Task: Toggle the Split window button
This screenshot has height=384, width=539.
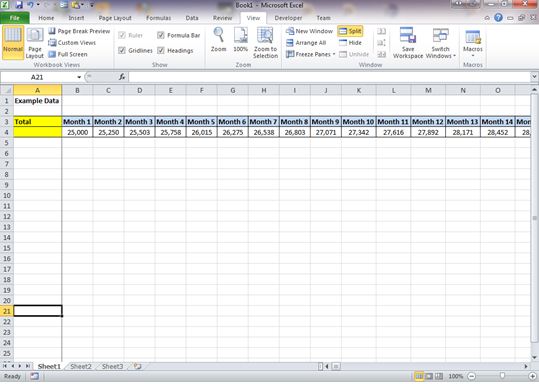Action: pos(350,31)
